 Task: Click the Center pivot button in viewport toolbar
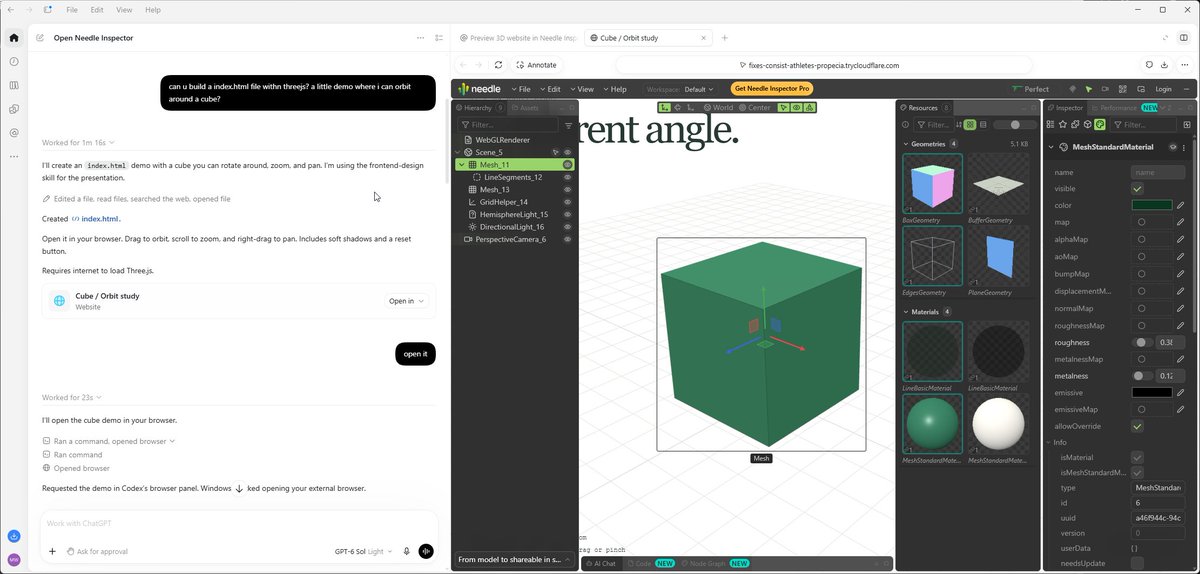755,107
